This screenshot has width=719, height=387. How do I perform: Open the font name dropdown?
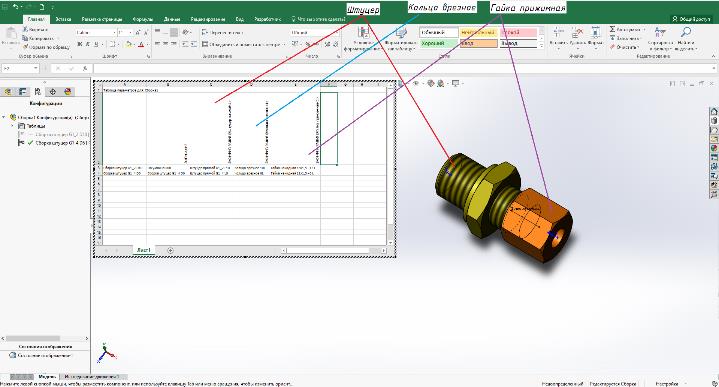(114, 33)
